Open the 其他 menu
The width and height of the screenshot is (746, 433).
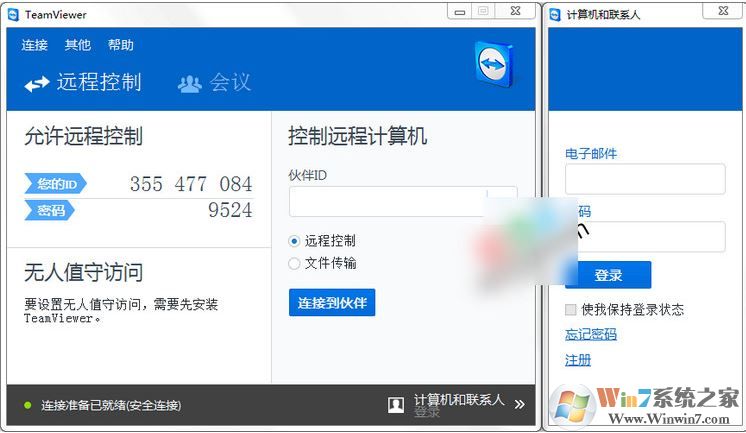(78, 45)
